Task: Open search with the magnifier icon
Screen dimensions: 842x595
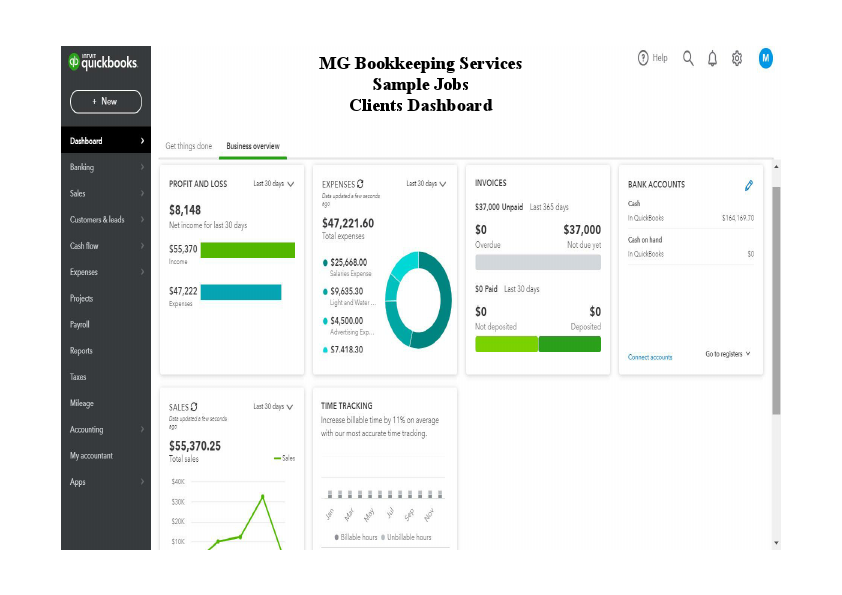Action: pyautogui.click(x=688, y=58)
